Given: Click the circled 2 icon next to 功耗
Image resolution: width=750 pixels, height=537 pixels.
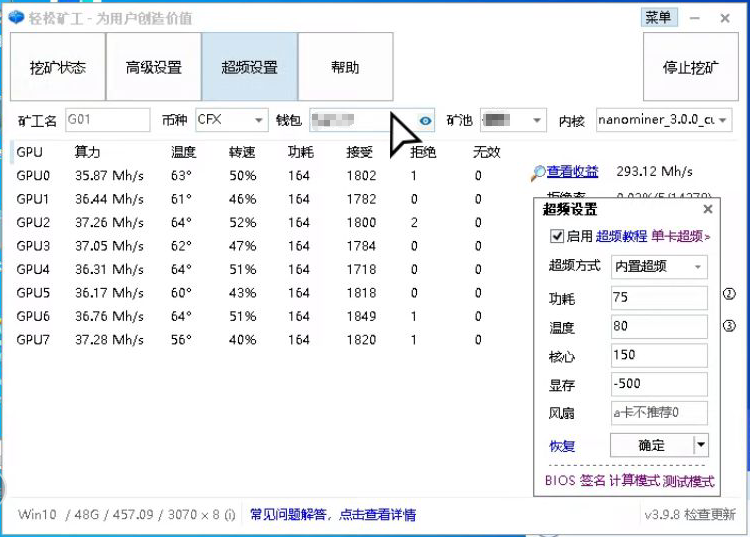Looking at the screenshot, I should click(x=729, y=295).
